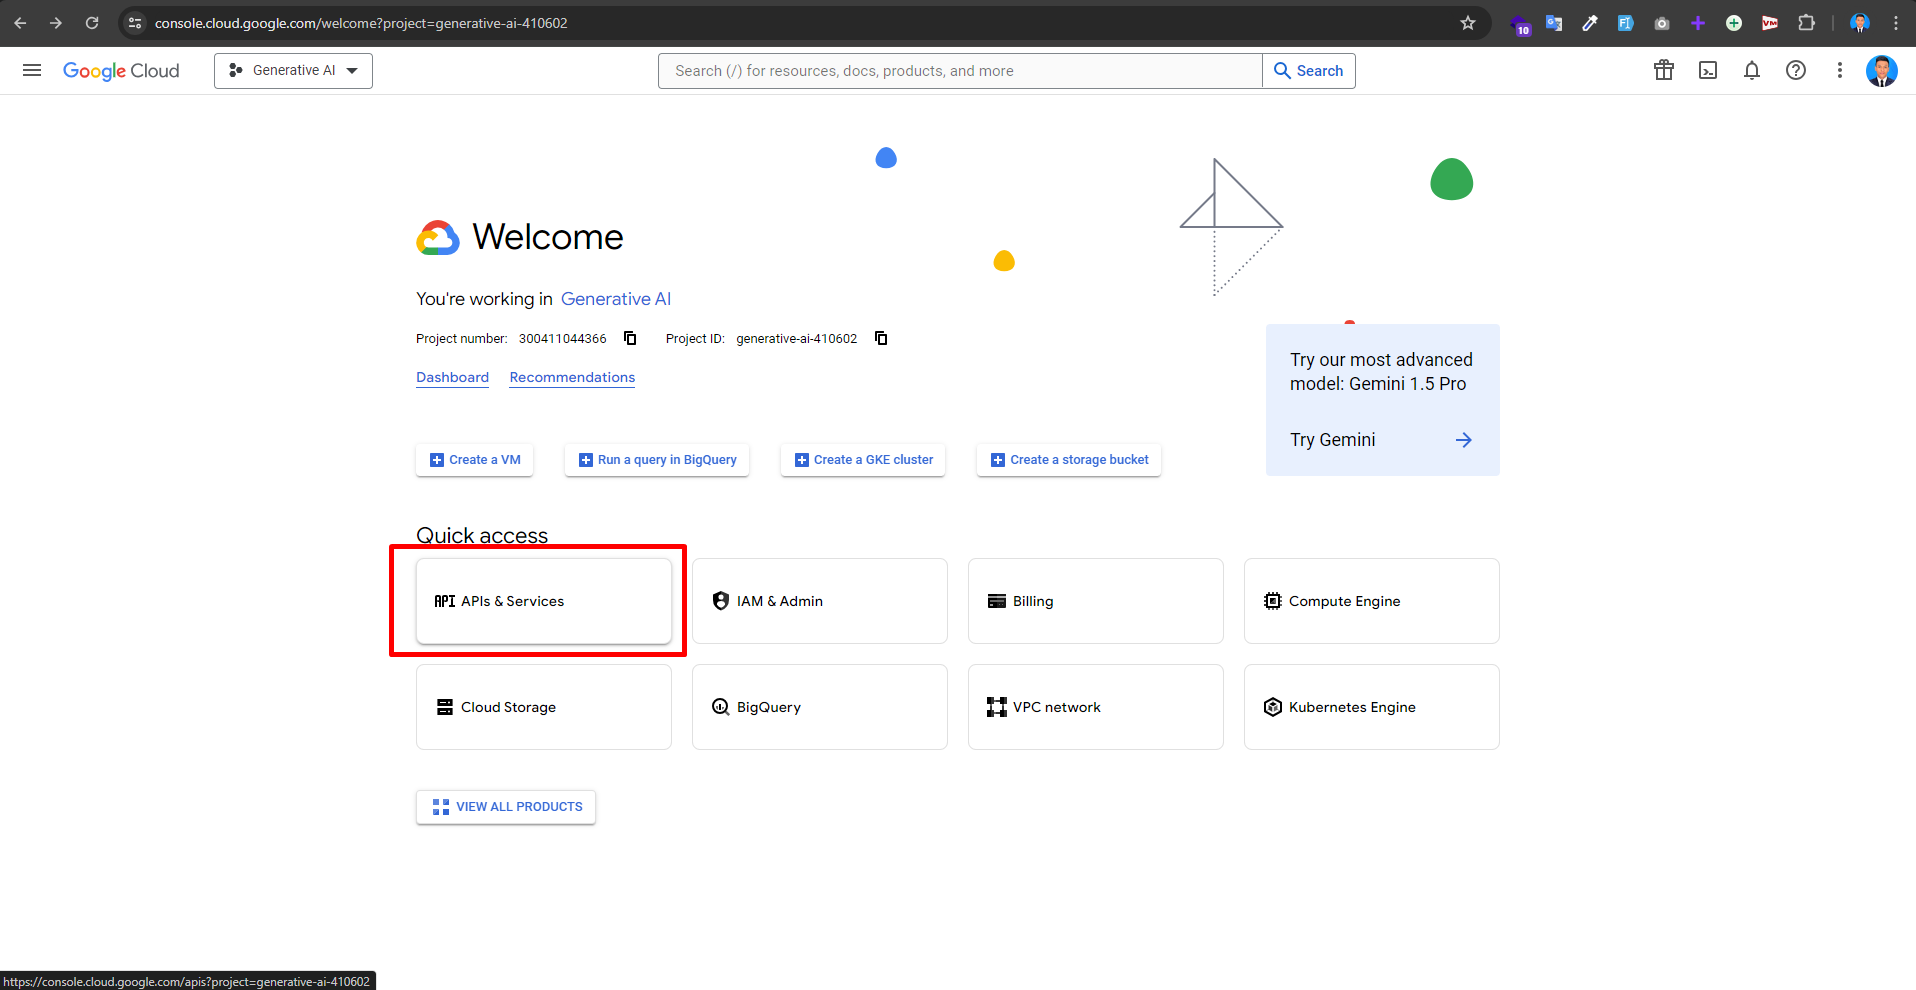Open the BigQuery quick access card
Screen dimensions: 1916x990
click(819, 707)
